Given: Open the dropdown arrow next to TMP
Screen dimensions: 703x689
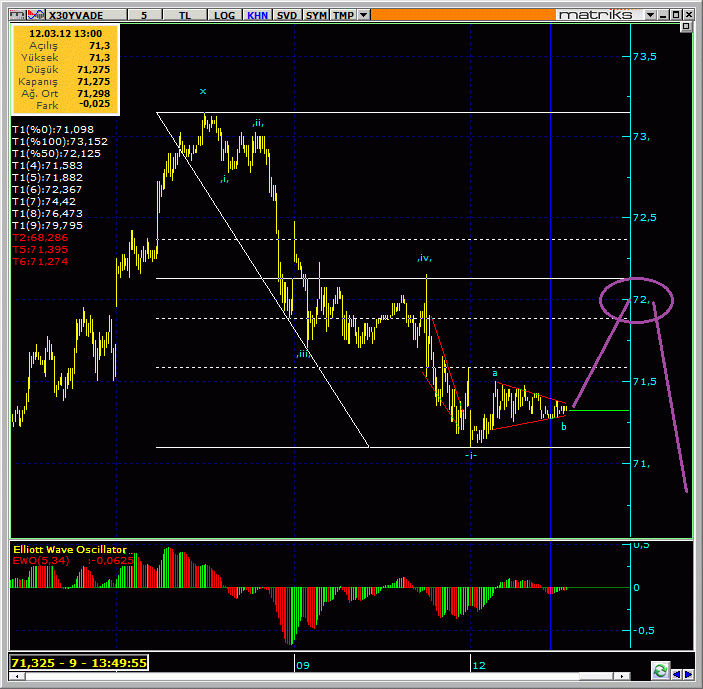Looking at the screenshot, I should pyautogui.click(x=363, y=15).
